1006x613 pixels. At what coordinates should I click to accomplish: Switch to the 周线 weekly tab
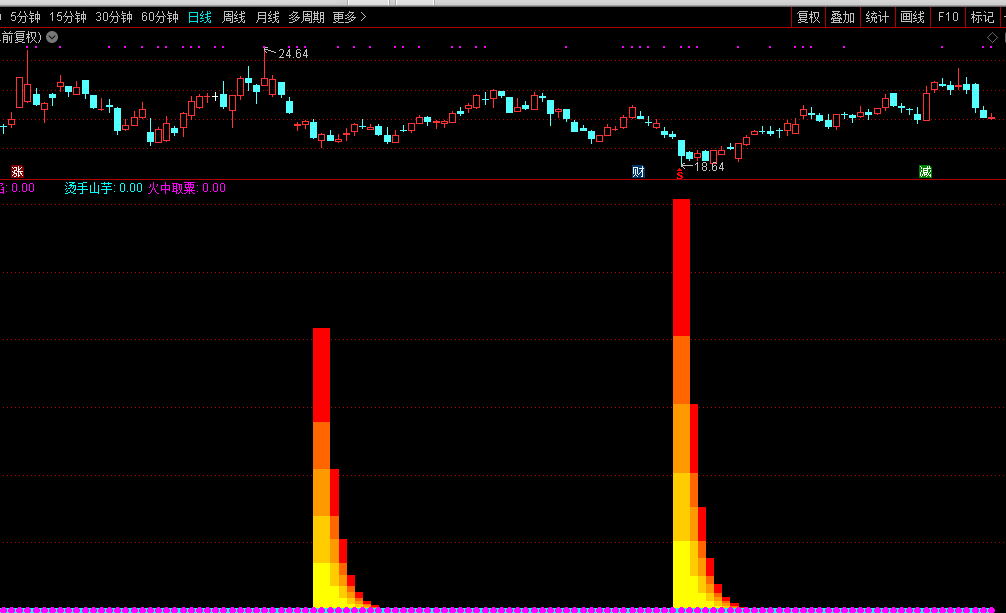point(233,17)
